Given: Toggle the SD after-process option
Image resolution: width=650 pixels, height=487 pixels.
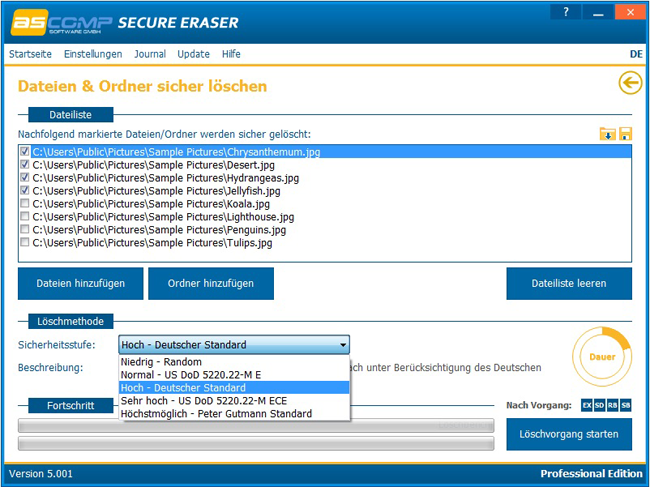Looking at the screenshot, I should [x=599, y=405].
